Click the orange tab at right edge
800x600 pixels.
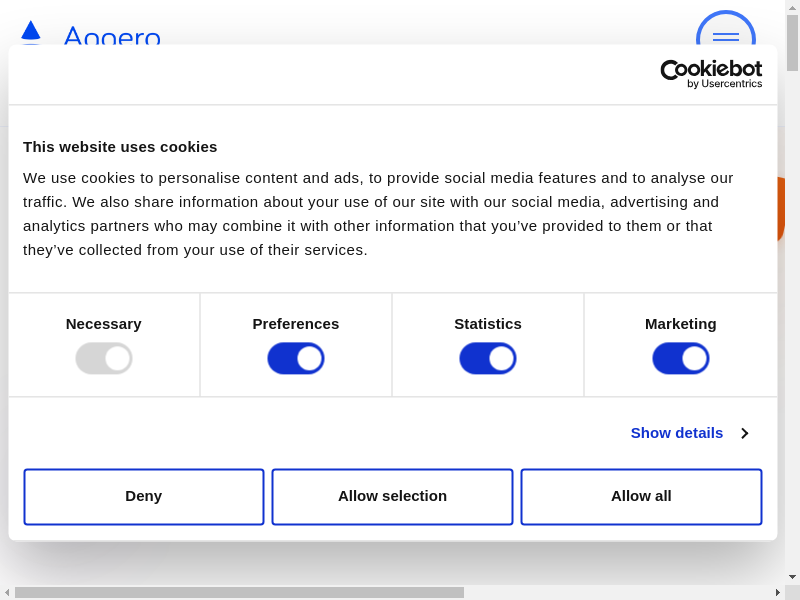(781, 210)
